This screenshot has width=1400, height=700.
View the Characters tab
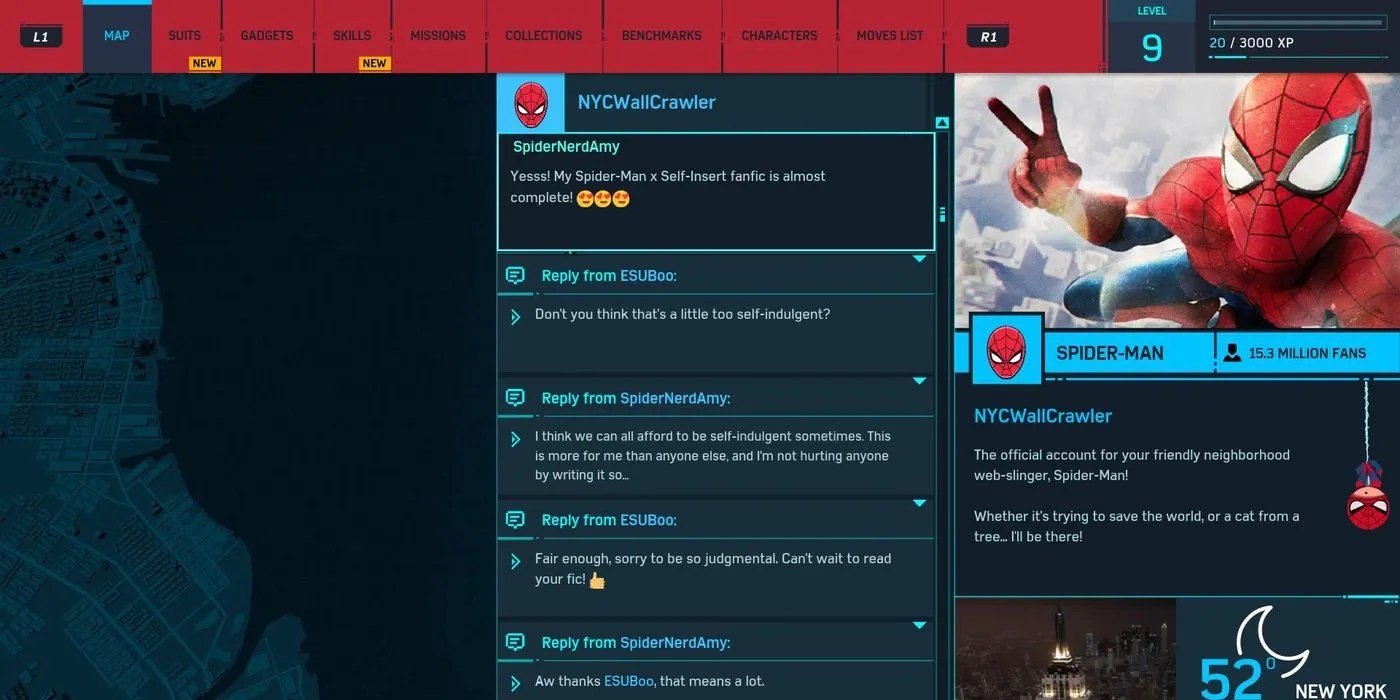[779, 36]
